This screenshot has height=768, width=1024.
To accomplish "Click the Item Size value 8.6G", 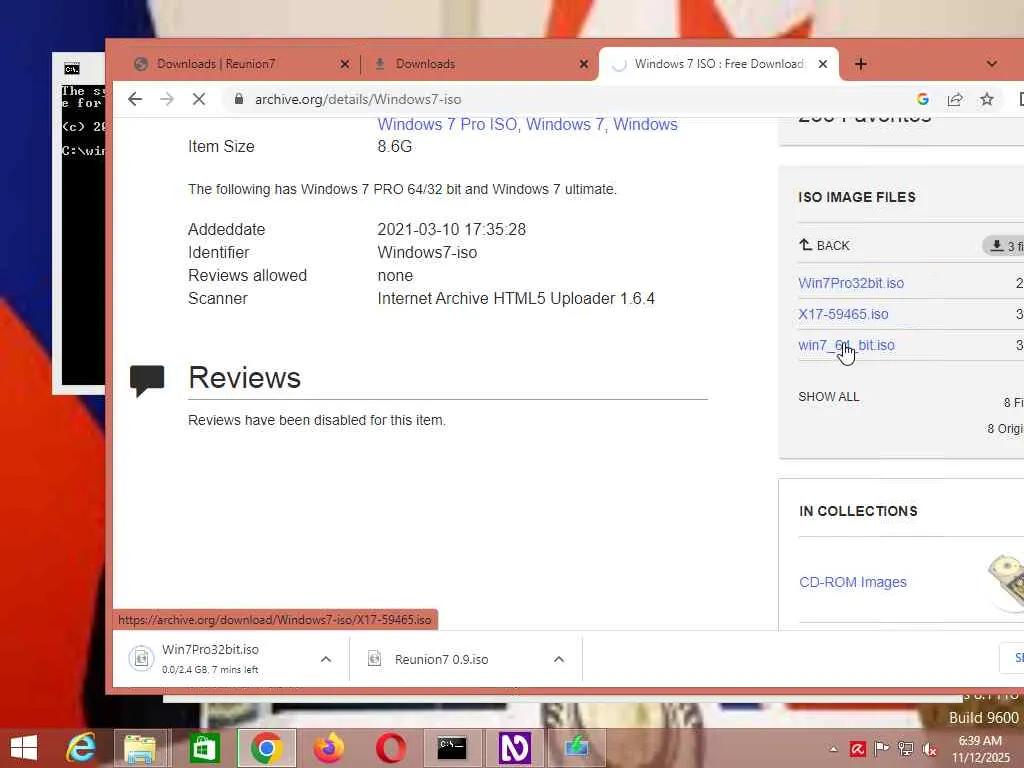I will coord(394,146).
